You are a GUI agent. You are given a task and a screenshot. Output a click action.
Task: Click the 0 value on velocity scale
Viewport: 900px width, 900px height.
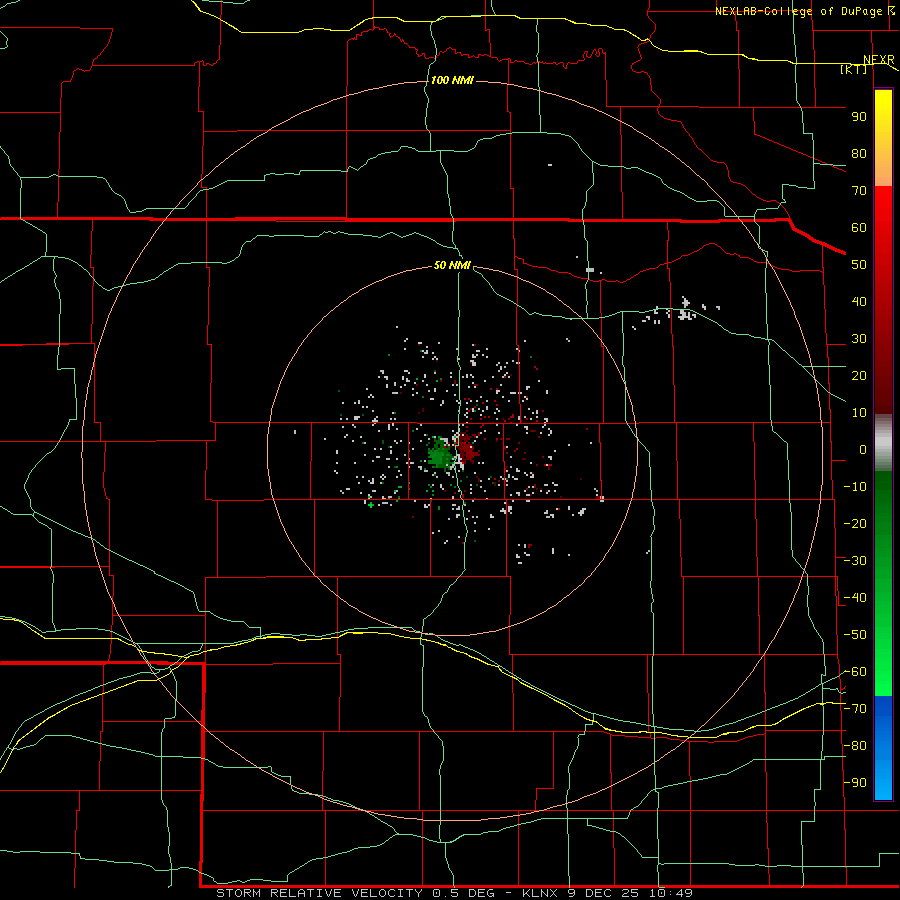click(x=863, y=449)
